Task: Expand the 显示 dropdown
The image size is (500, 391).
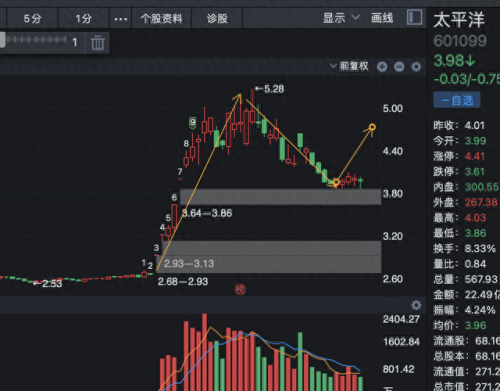Action: click(x=341, y=18)
